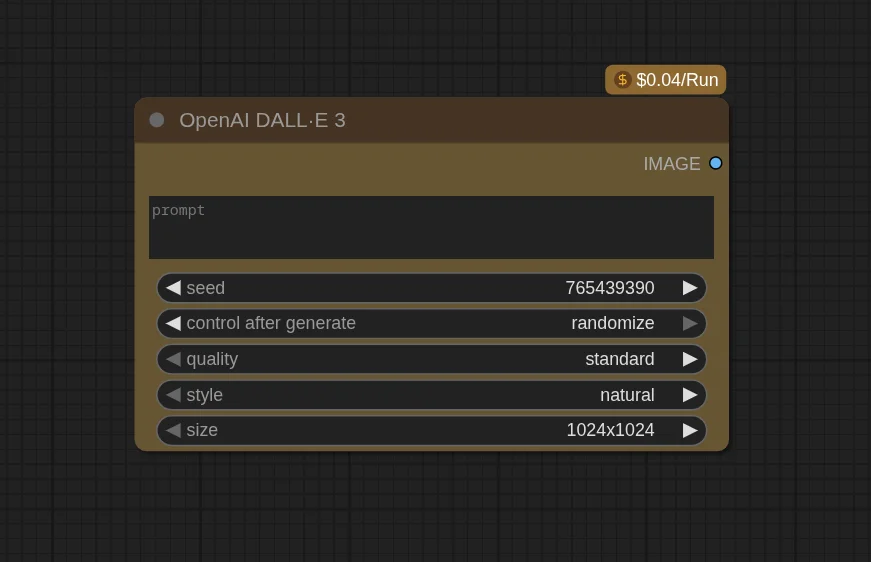Switch quality to previous option

(173, 359)
